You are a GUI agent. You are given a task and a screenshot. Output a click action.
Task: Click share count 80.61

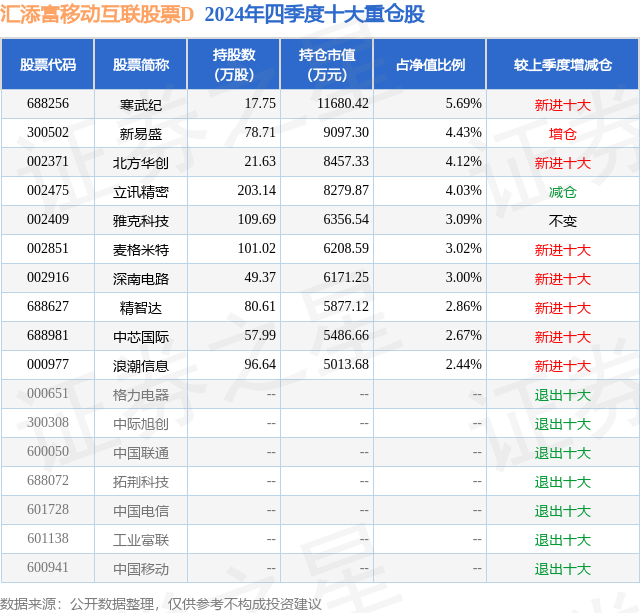(x=260, y=306)
